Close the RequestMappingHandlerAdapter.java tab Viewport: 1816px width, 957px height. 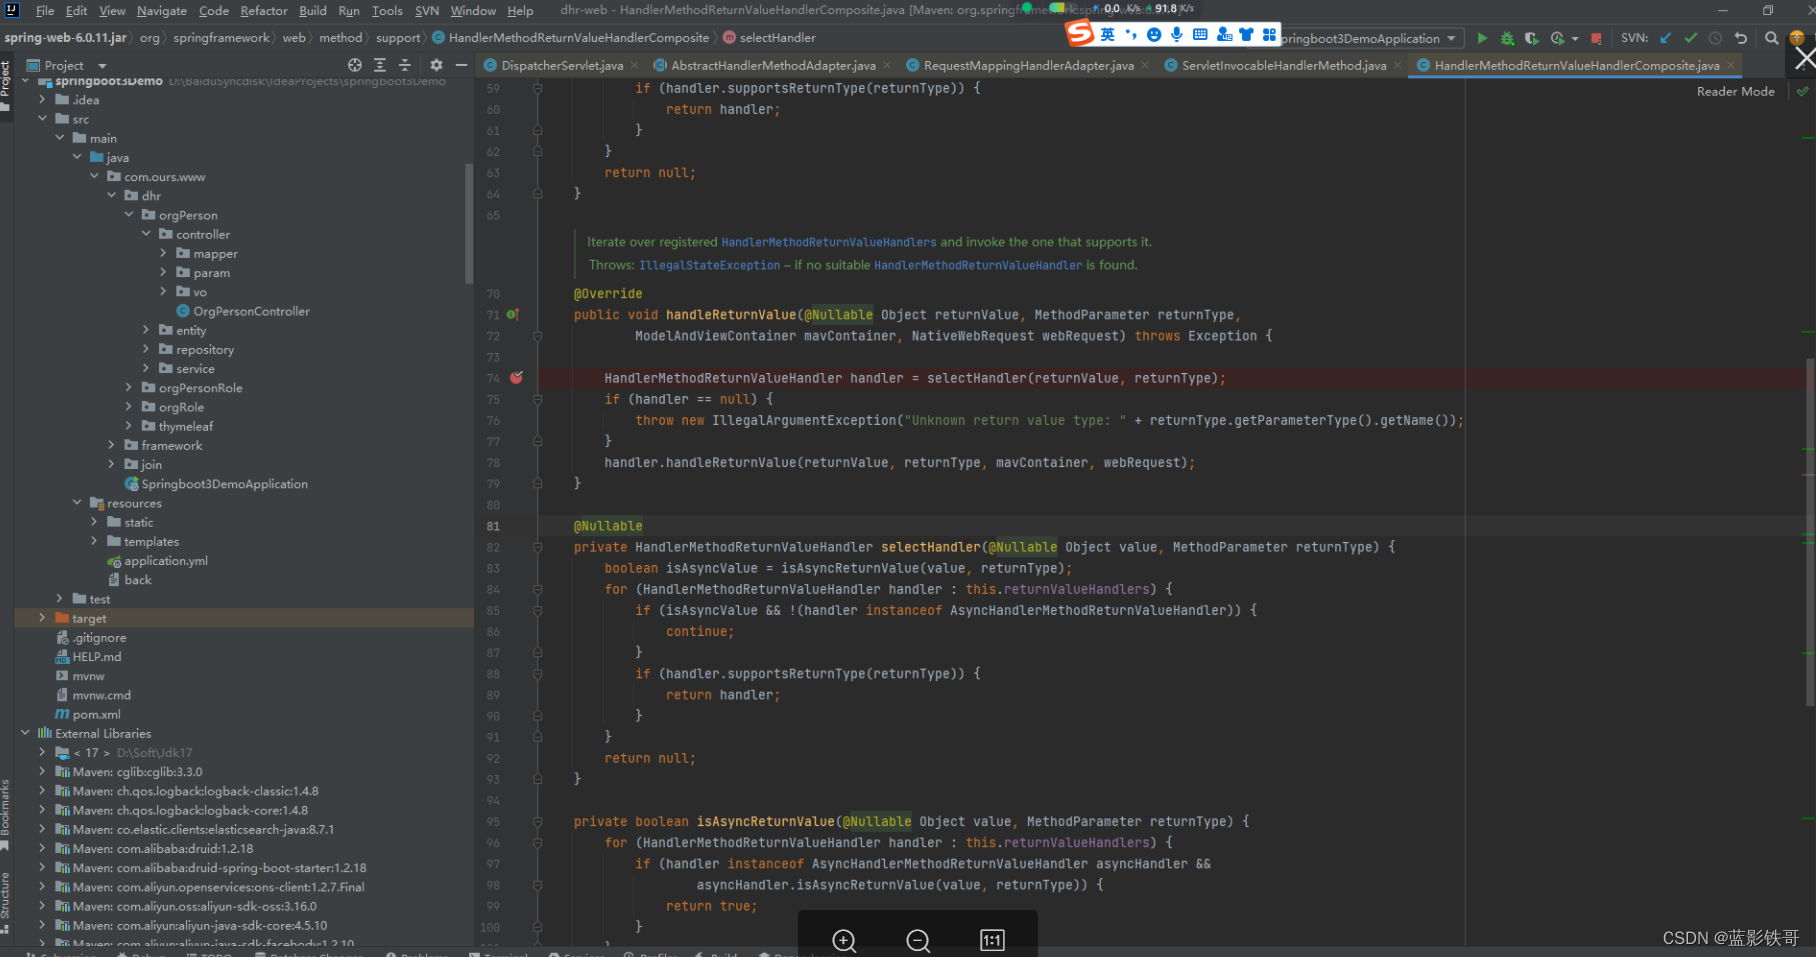1144,65
